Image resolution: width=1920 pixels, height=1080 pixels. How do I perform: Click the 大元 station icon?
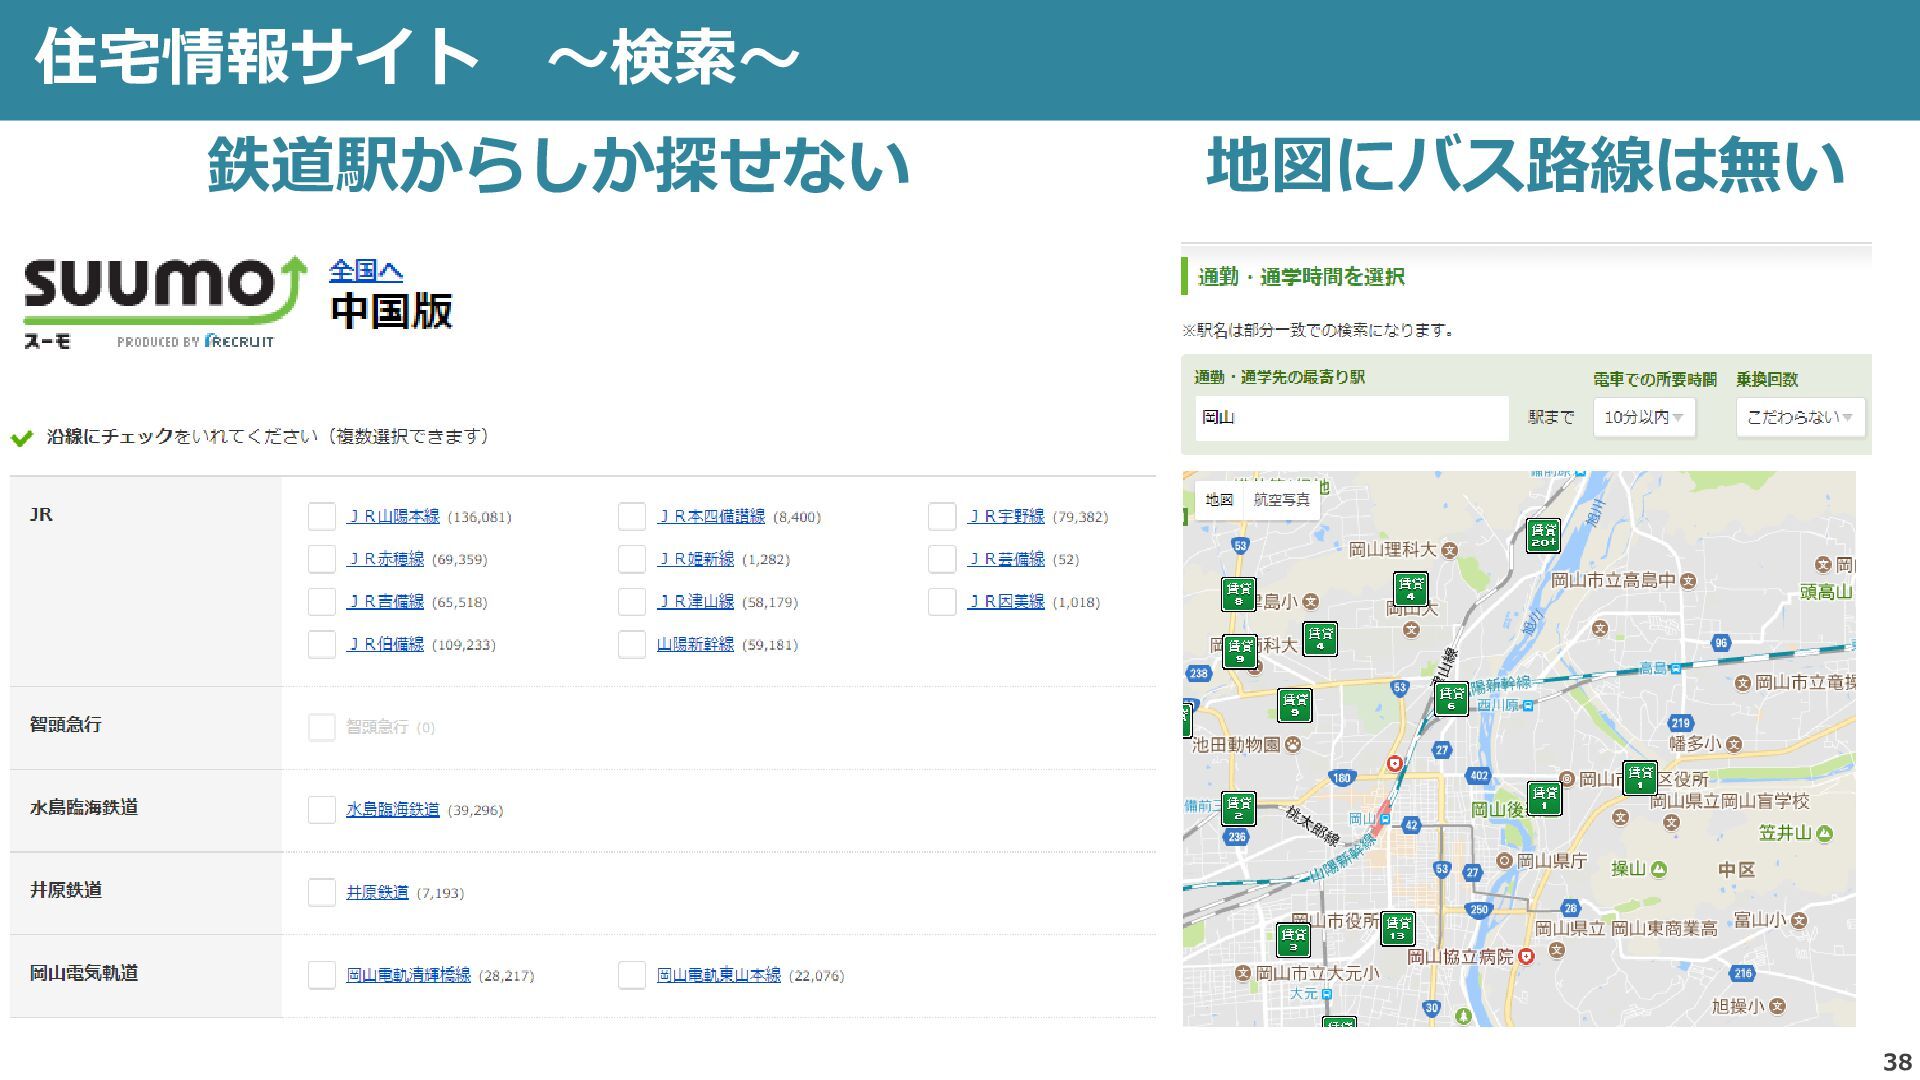(x=1326, y=994)
